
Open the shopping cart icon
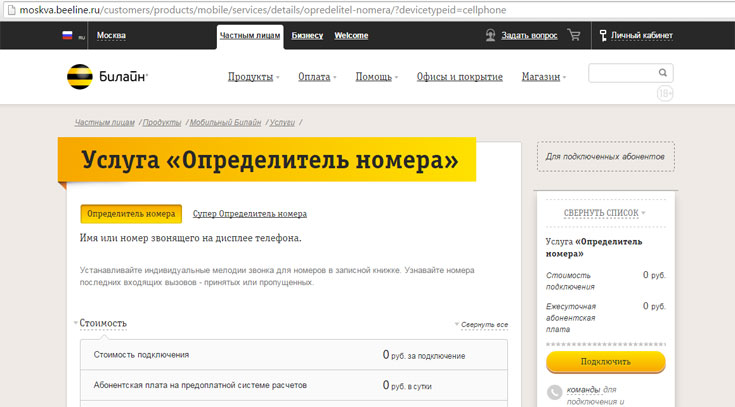(574, 35)
